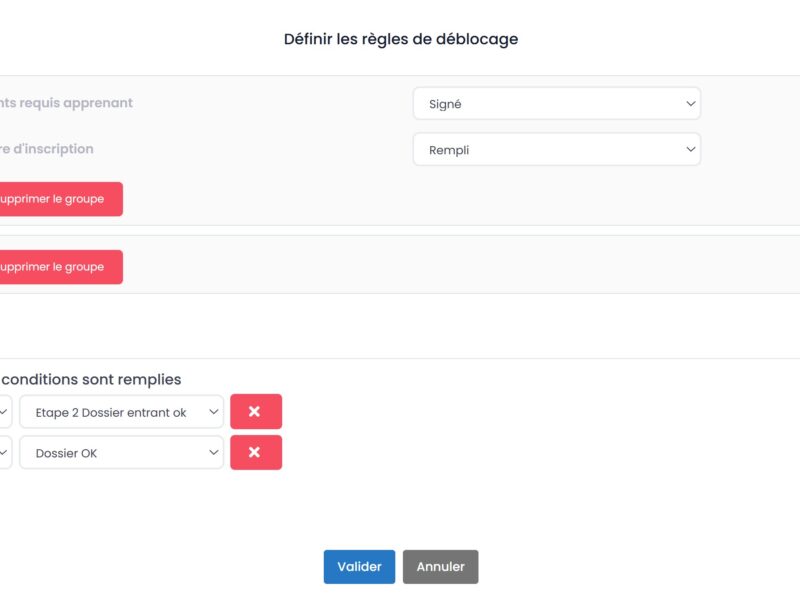The height and width of the screenshot is (600, 800).
Task: Select the Rempli field value
Action: tap(557, 149)
